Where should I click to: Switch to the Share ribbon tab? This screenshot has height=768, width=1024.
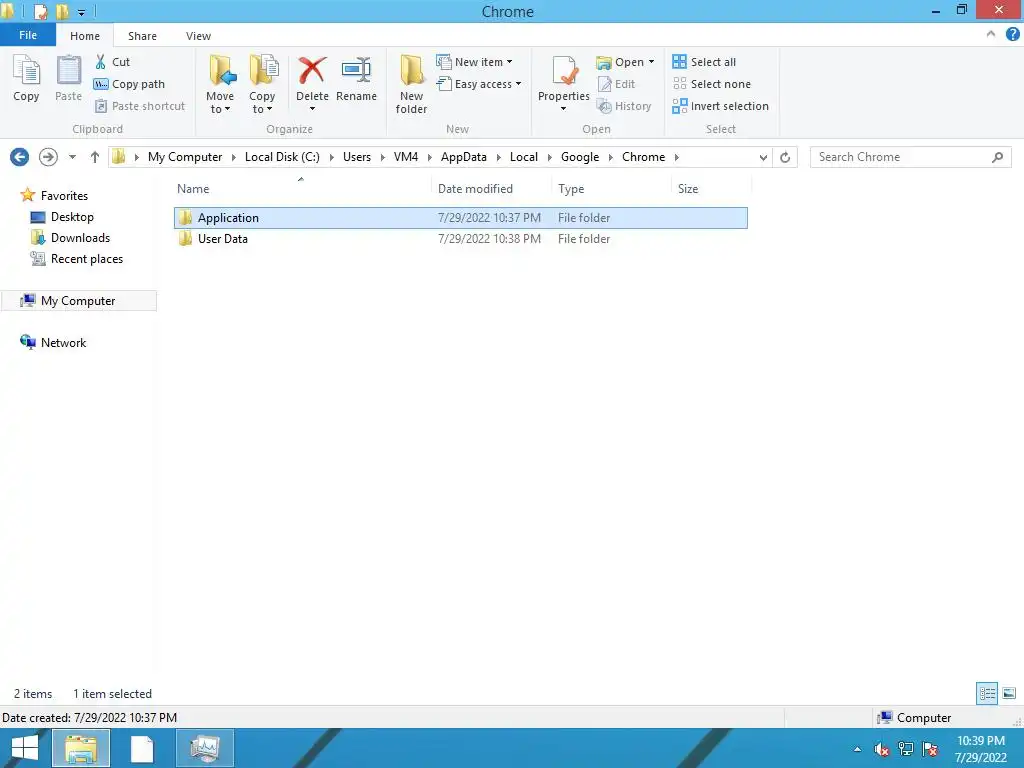[x=142, y=36]
